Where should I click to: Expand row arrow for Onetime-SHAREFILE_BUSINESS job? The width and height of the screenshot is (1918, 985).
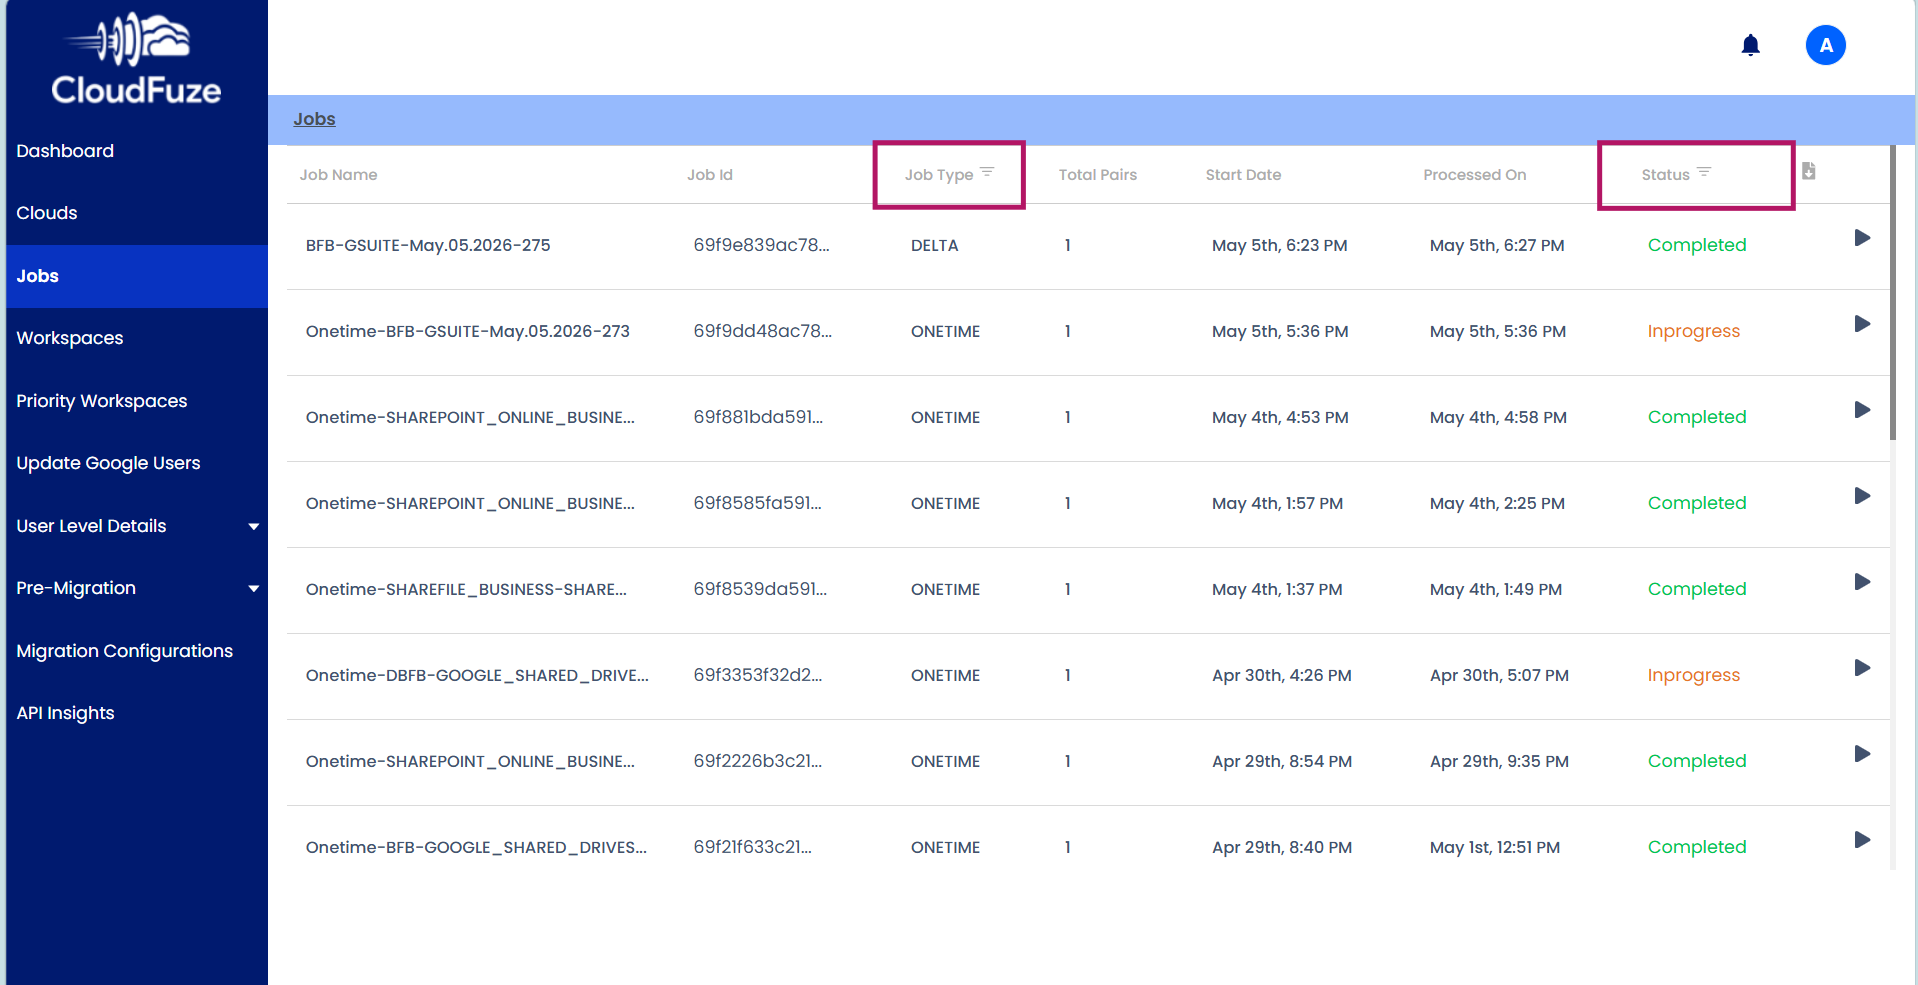[x=1862, y=582]
